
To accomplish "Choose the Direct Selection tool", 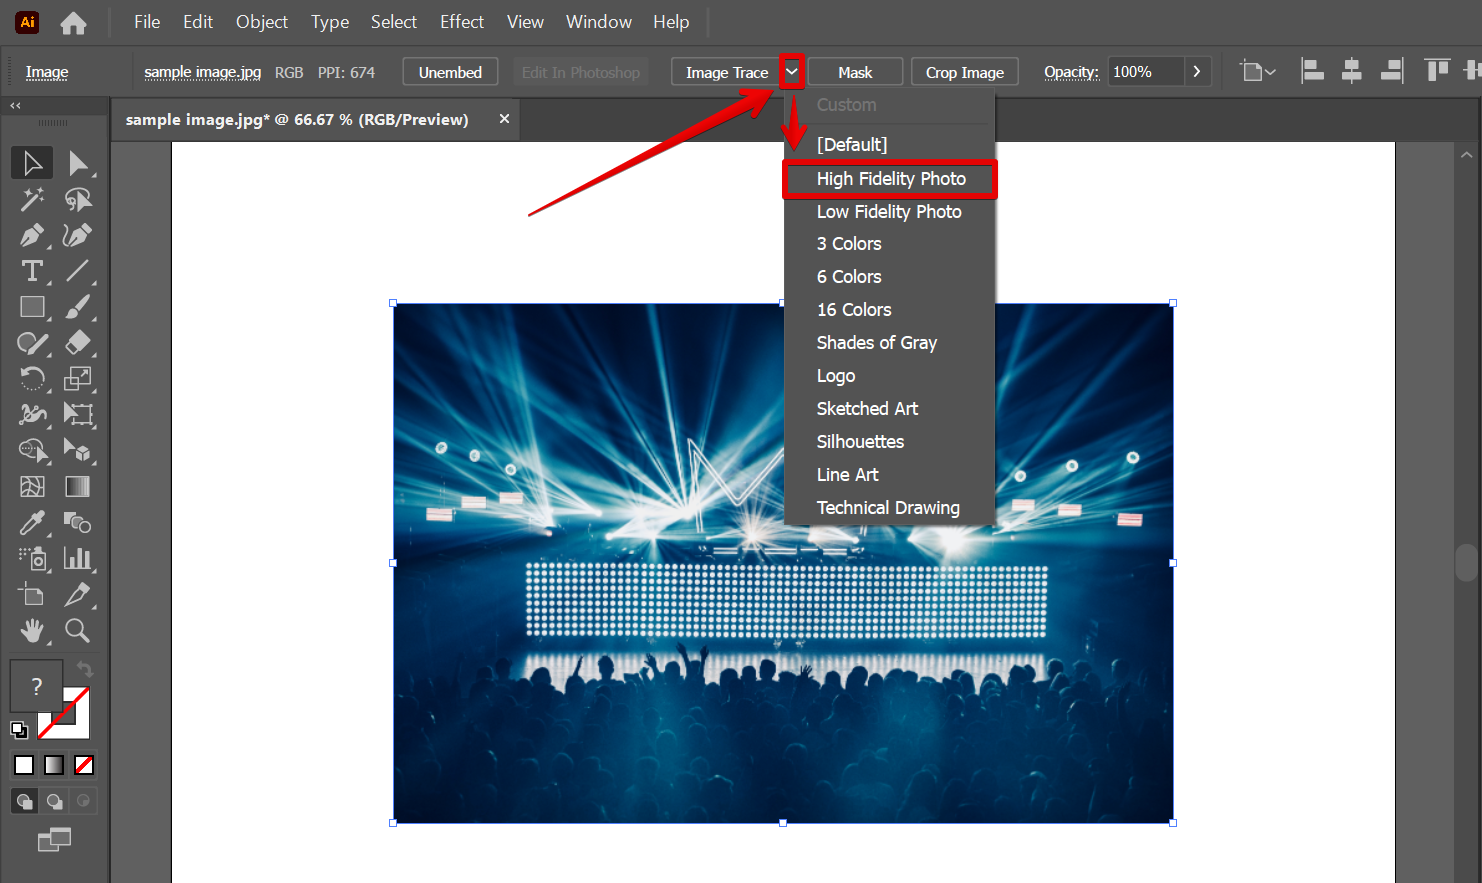I will point(77,163).
